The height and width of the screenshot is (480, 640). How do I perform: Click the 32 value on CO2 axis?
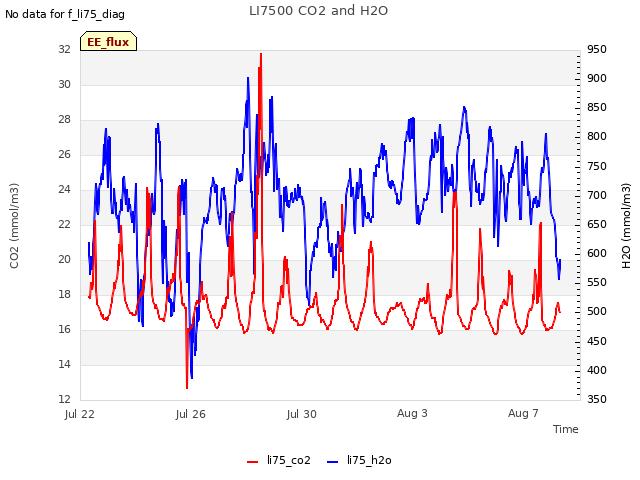(x=64, y=49)
